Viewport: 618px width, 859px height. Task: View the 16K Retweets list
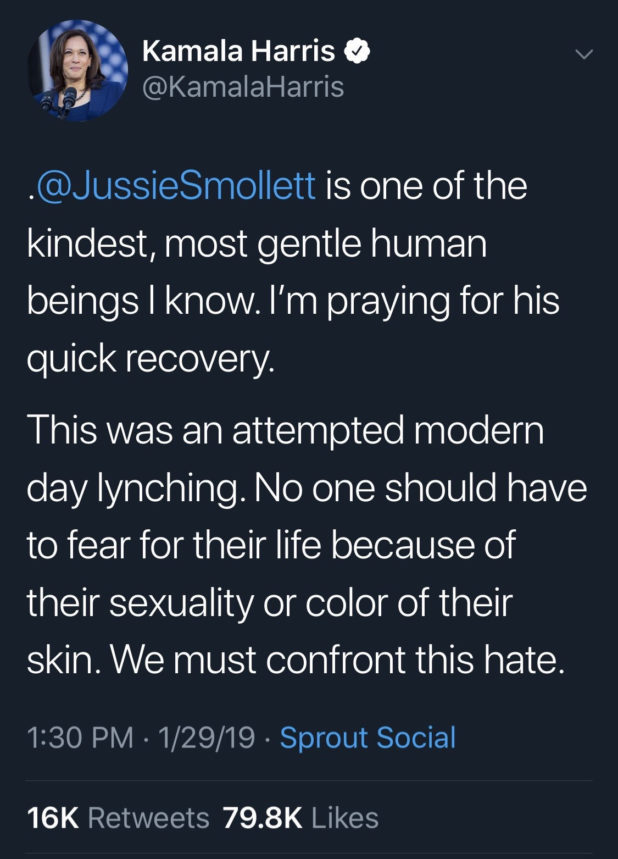(x=118, y=817)
